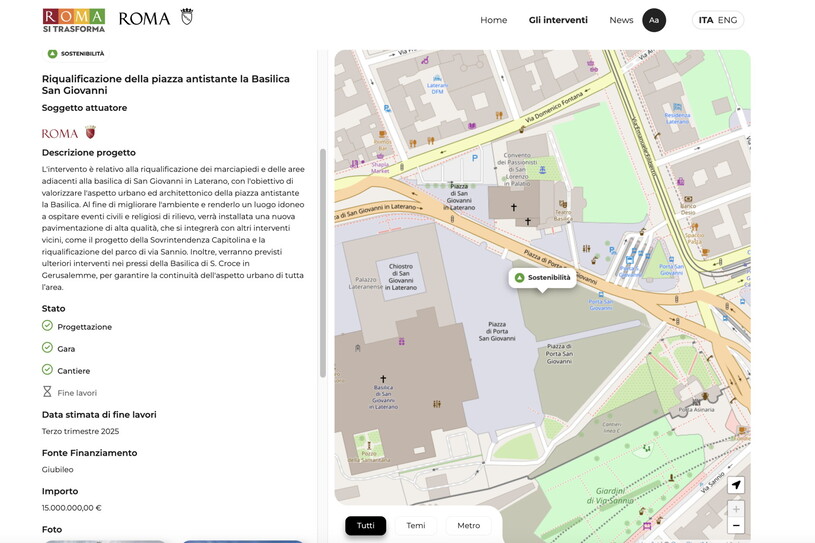
Task: Zoom out the map with minus button
Action: 736,525
